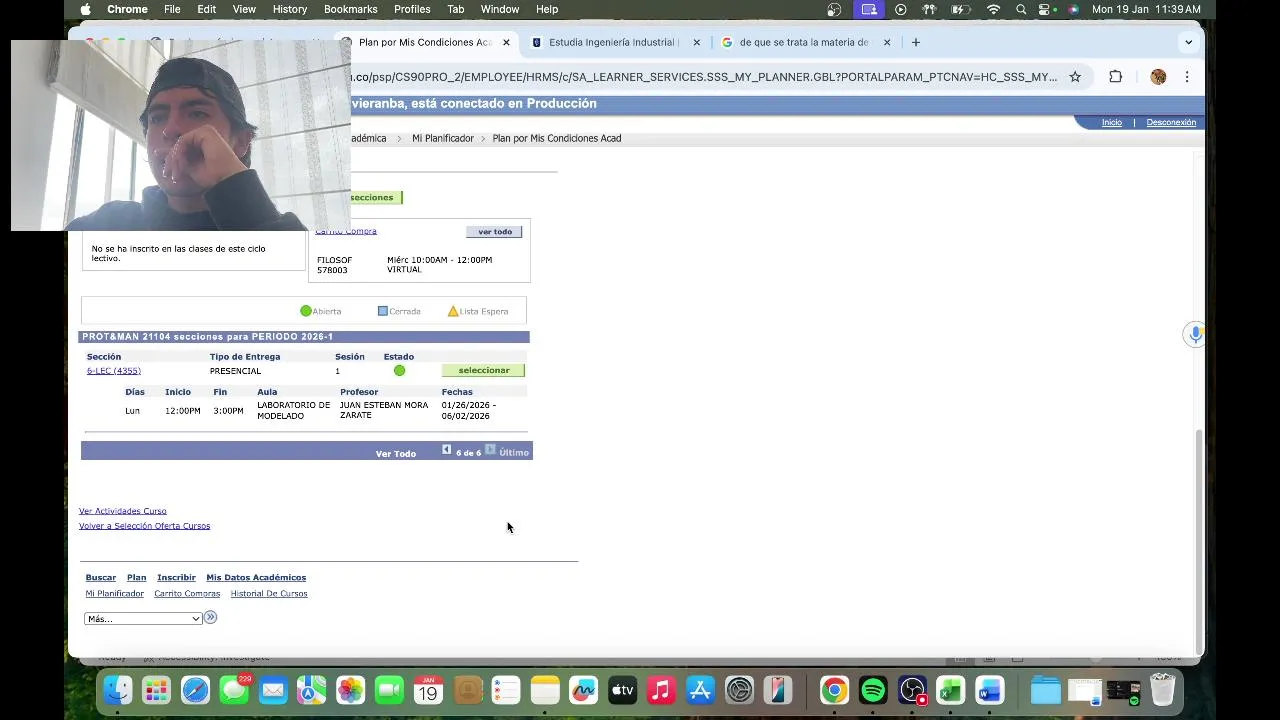Screen dimensions: 1280x720
Task: Close the Plan por Mis Condiciones tab
Action: (x=506, y=42)
